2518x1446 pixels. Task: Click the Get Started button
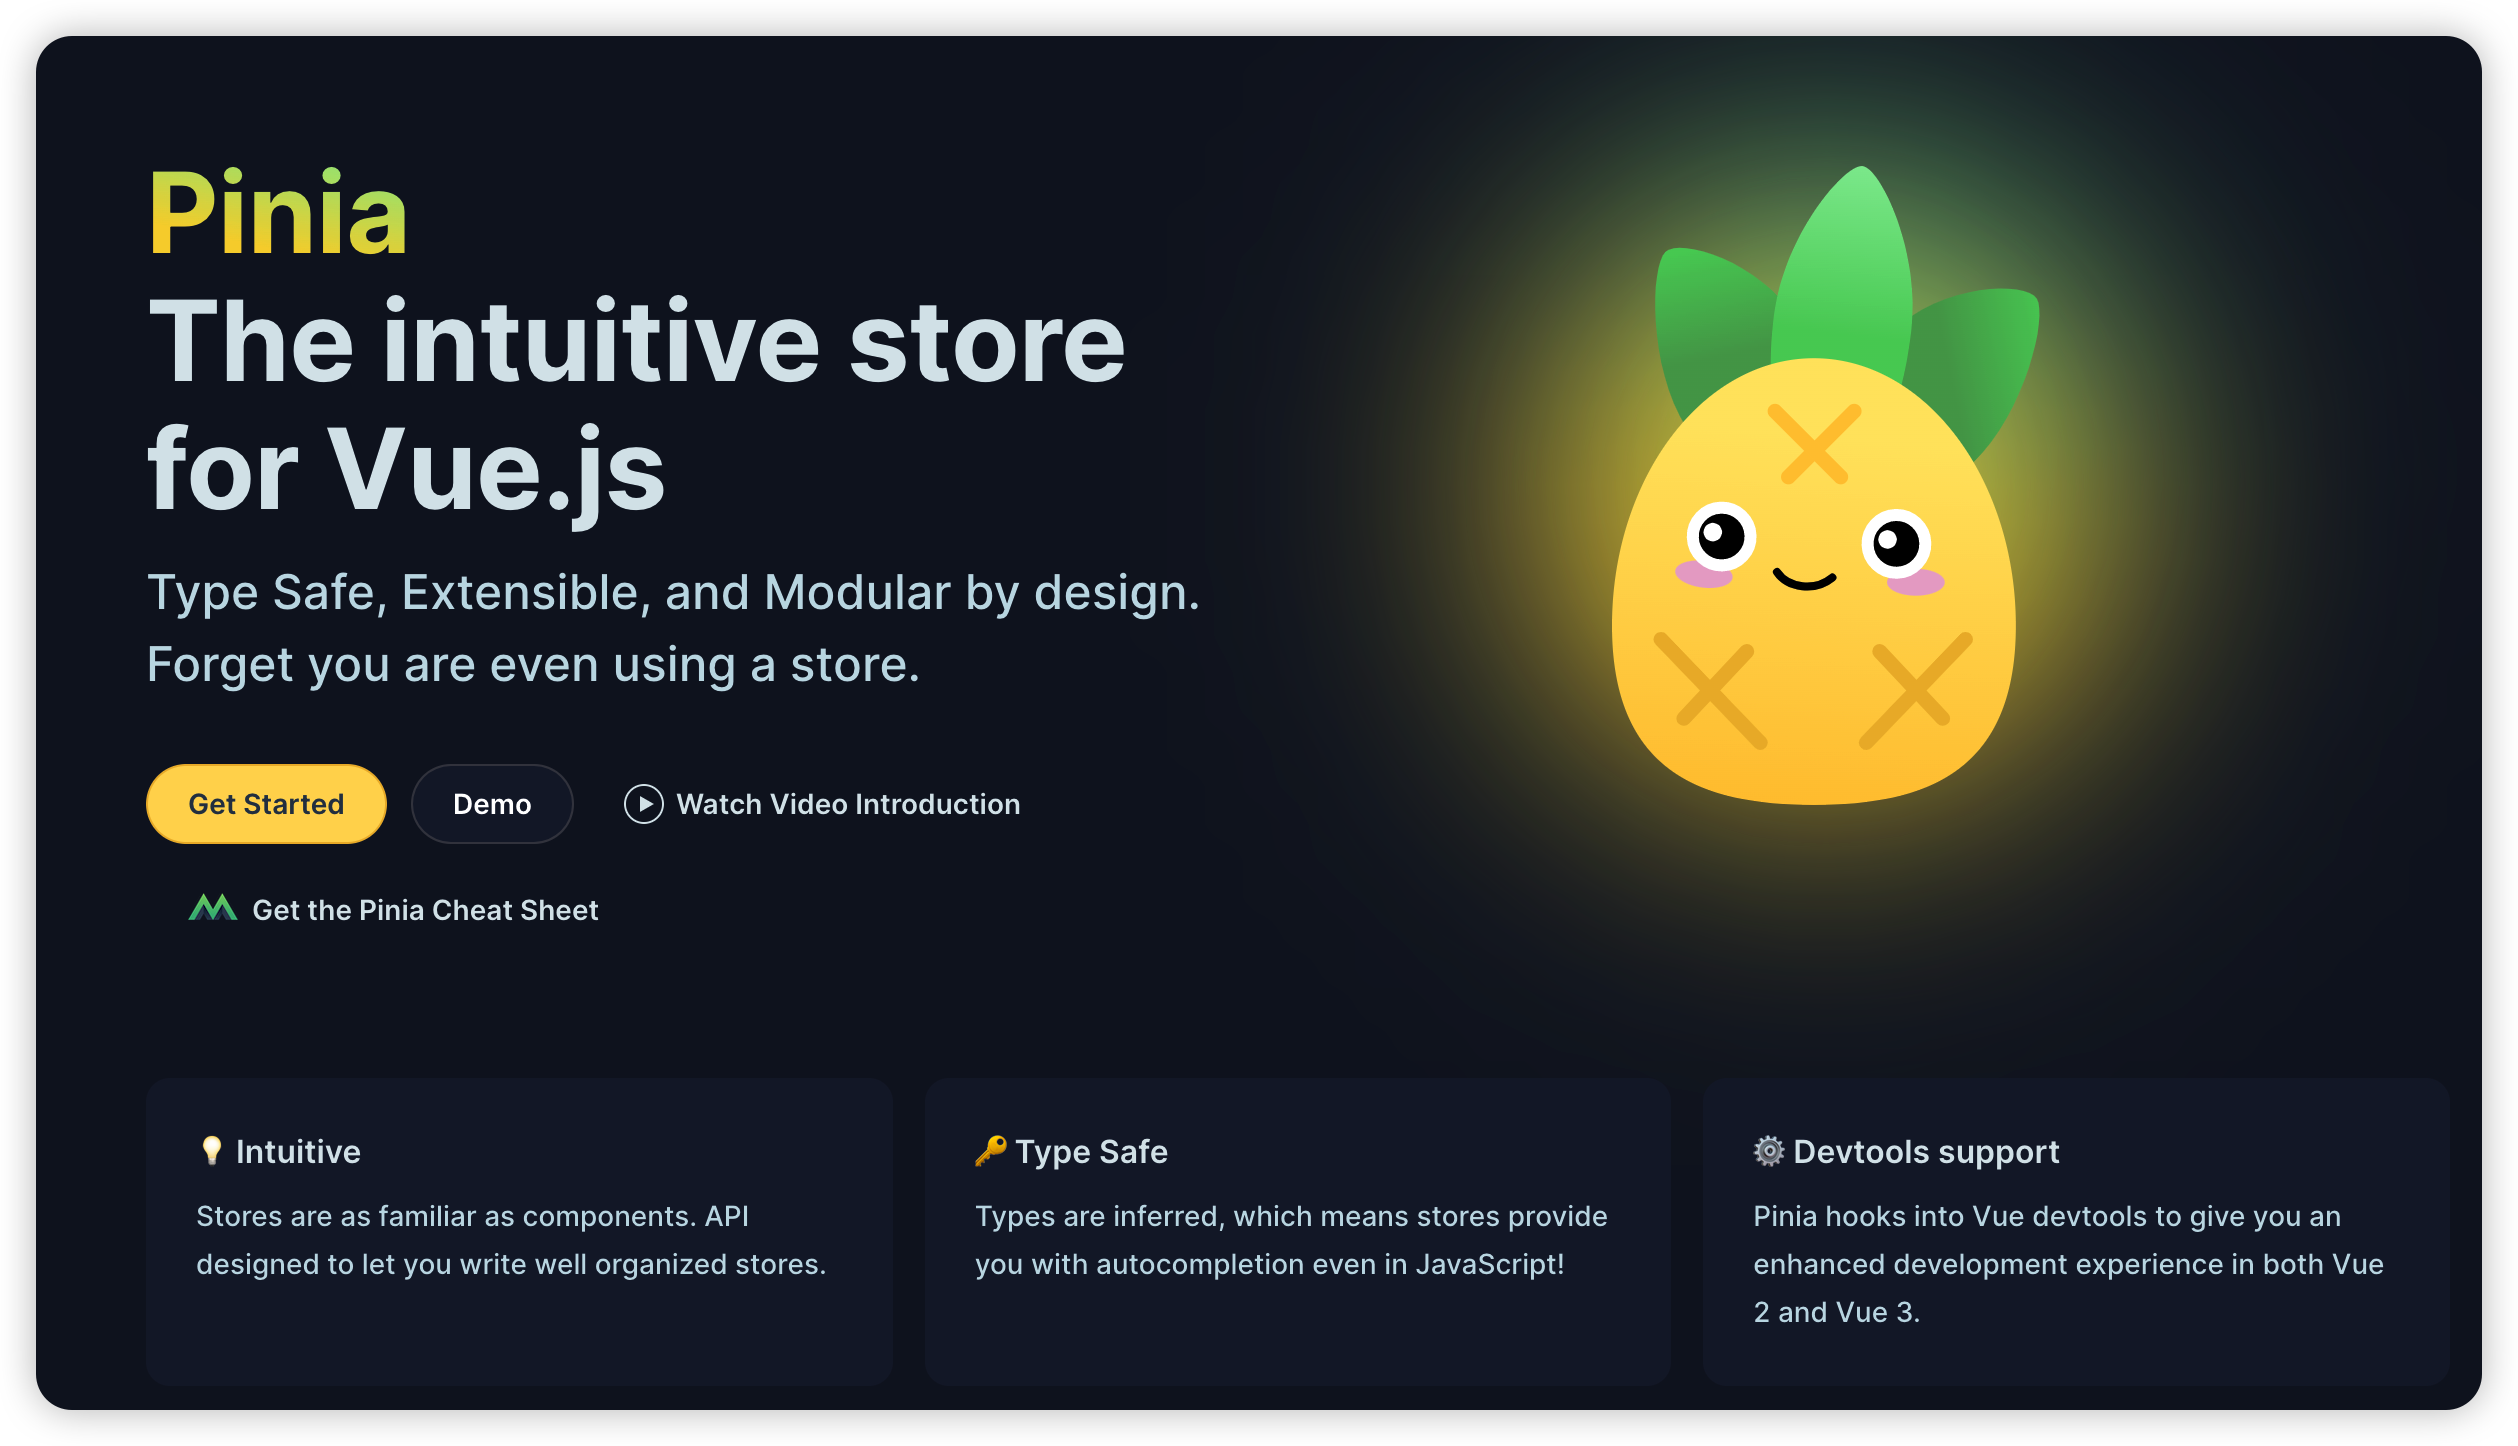point(266,804)
